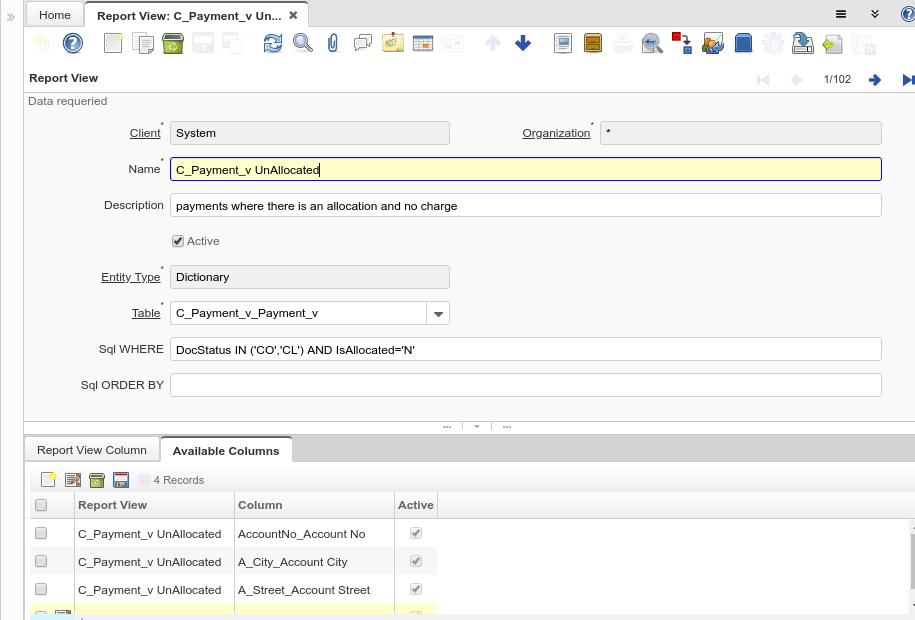This screenshot has height=620, width=915.
Task: Collapse the left navigation panel chevron
Action: pyautogui.click(x=8, y=14)
